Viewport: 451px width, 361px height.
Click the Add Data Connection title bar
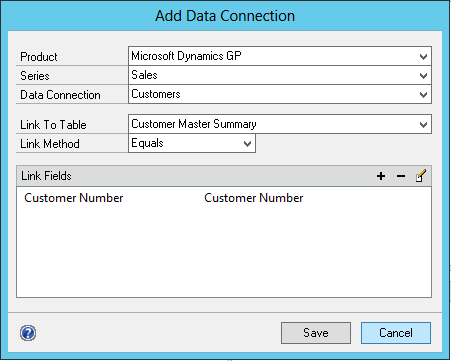(x=225, y=16)
